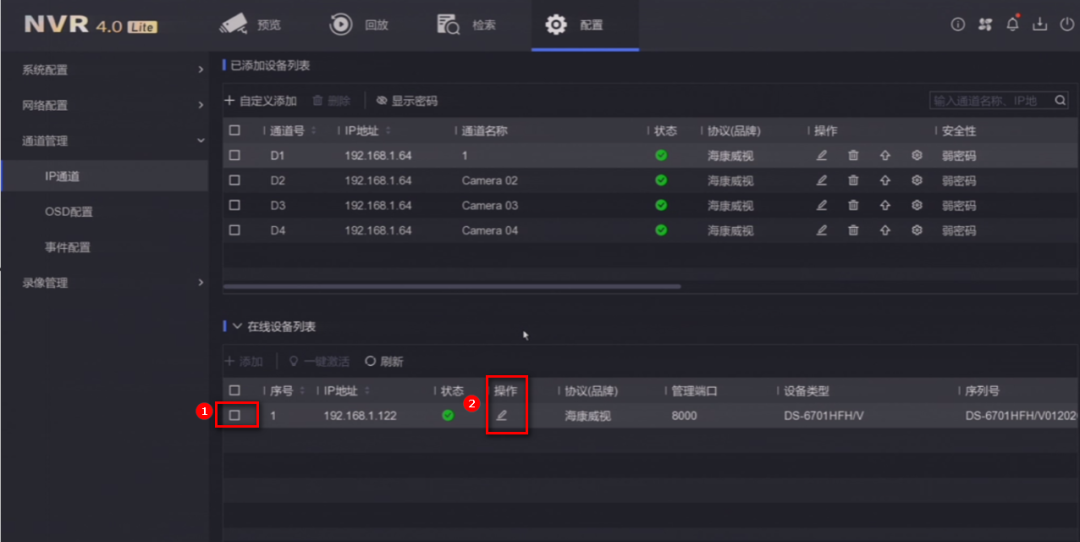
Task: Open settings gear for Camera 04
Action: [917, 230]
